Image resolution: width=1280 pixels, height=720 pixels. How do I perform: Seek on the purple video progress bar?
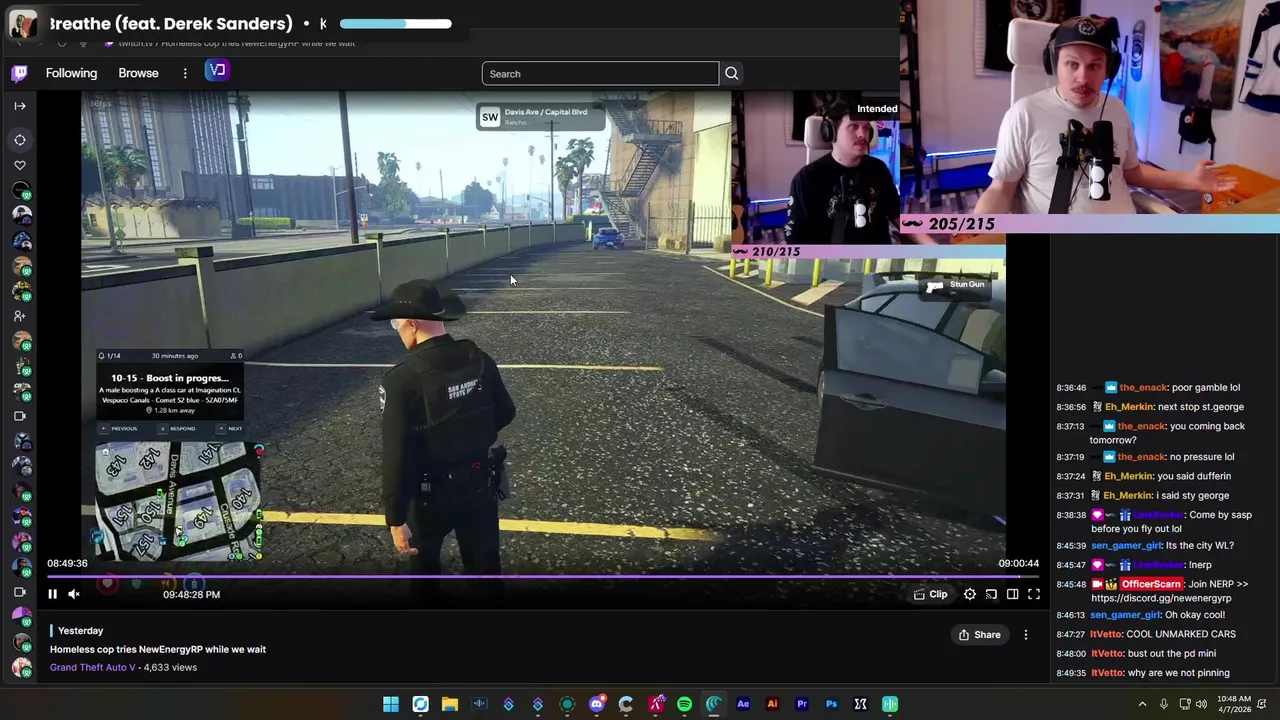click(542, 577)
